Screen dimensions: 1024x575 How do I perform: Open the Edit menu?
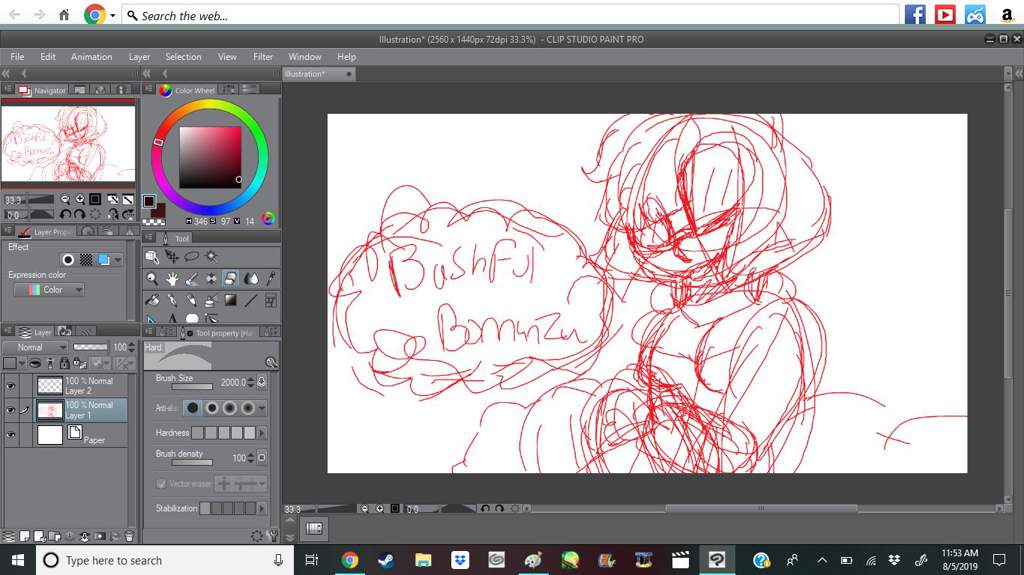pos(48,57)
